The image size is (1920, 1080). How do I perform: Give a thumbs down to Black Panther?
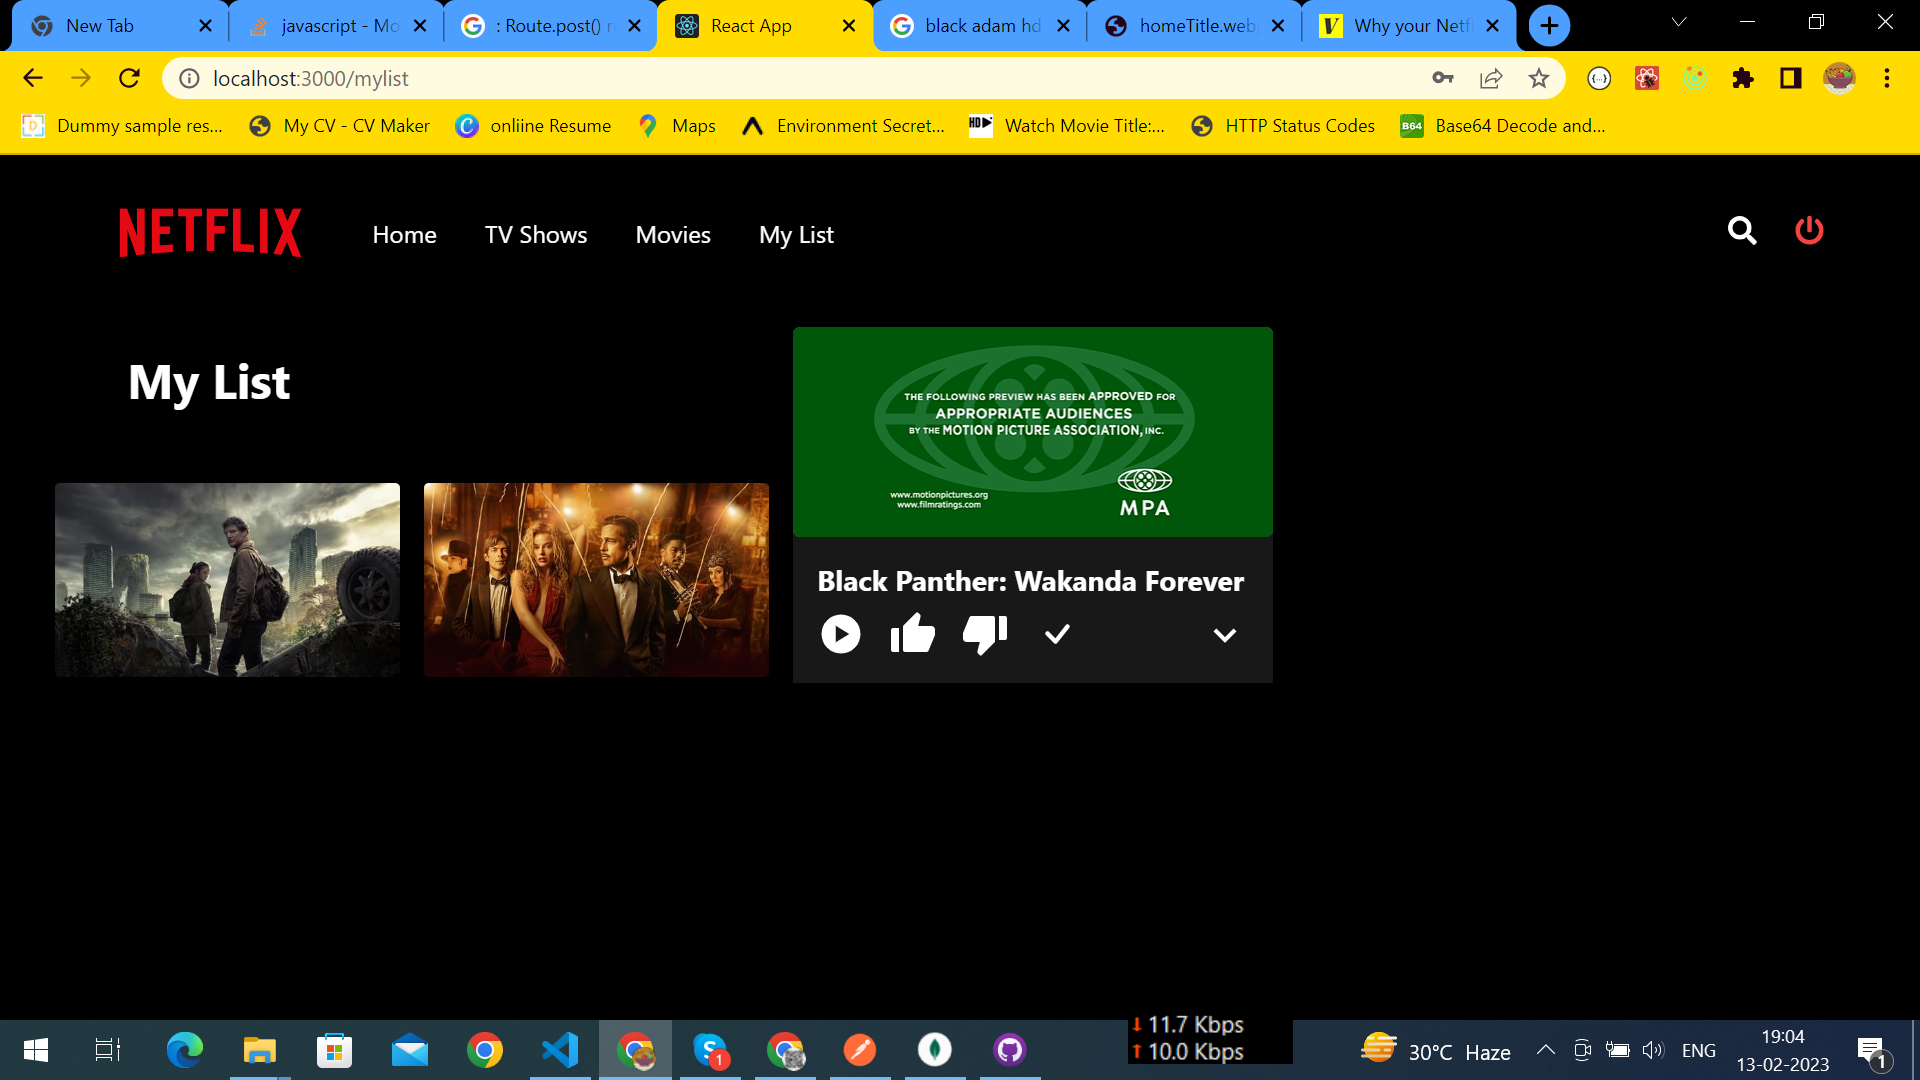pyautogui.click(x=984, y=633)
